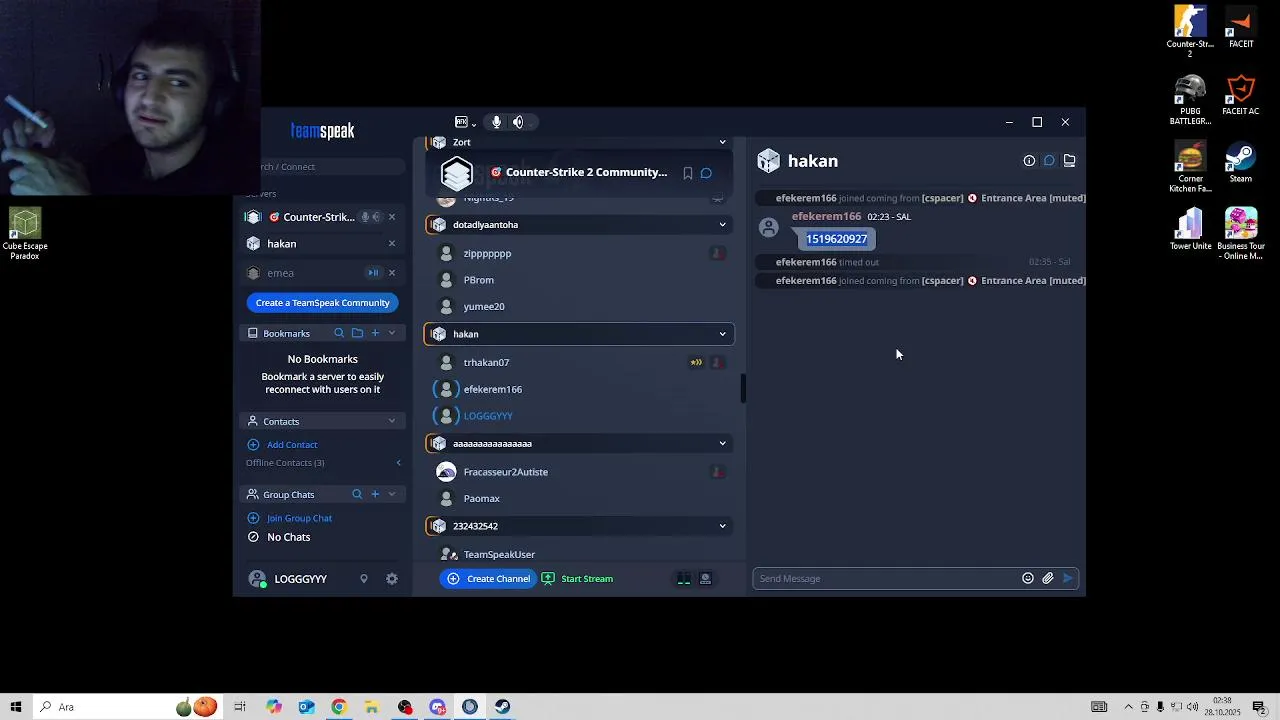Close the hakan chat tab
1280x720 pixels.
[x=391, y=244]
